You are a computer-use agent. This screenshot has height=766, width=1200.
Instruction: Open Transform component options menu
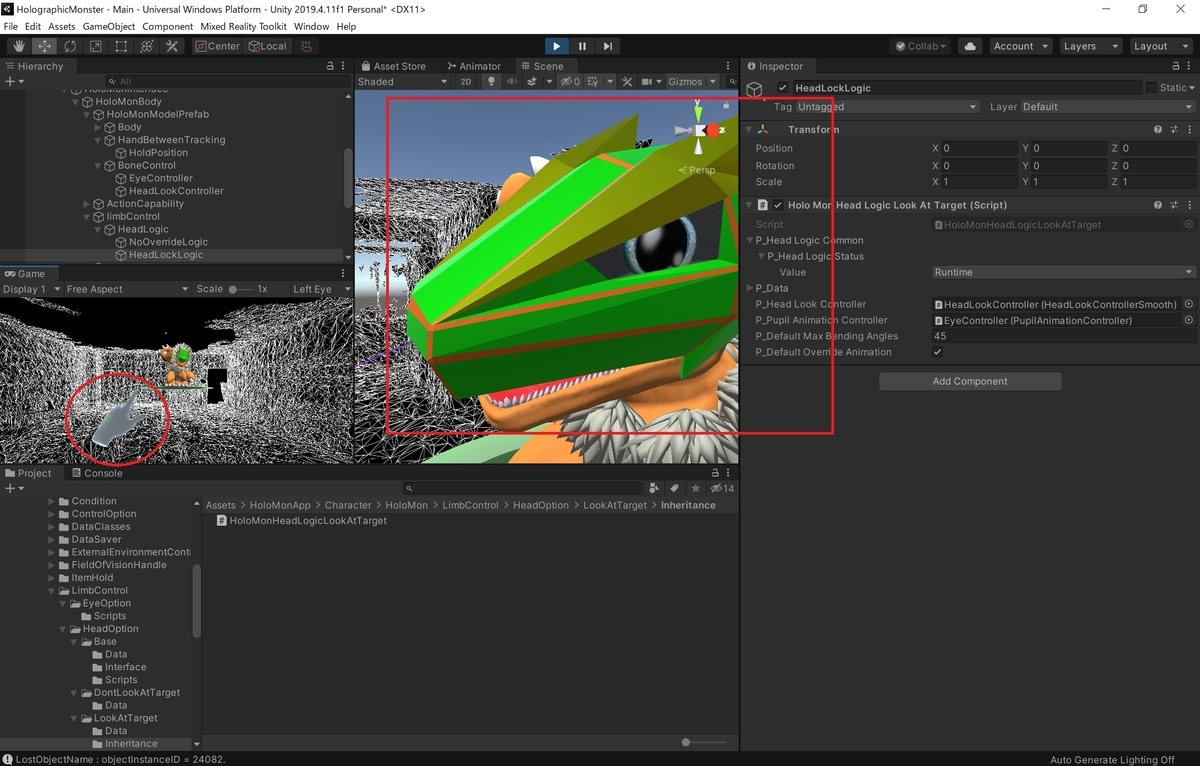[x=1189, y=130]
